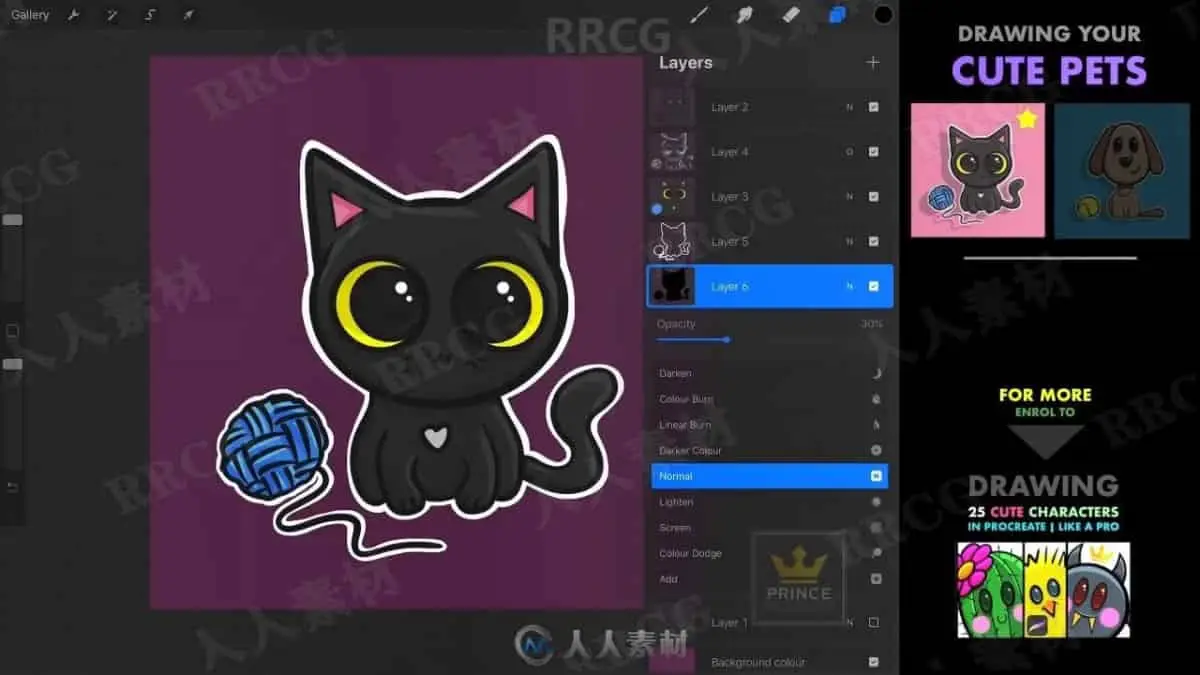Image resolution: width=1200 pixels, height=675 pixels.
Task: Click the Layer 6 name text
Action: pos(730,287)
